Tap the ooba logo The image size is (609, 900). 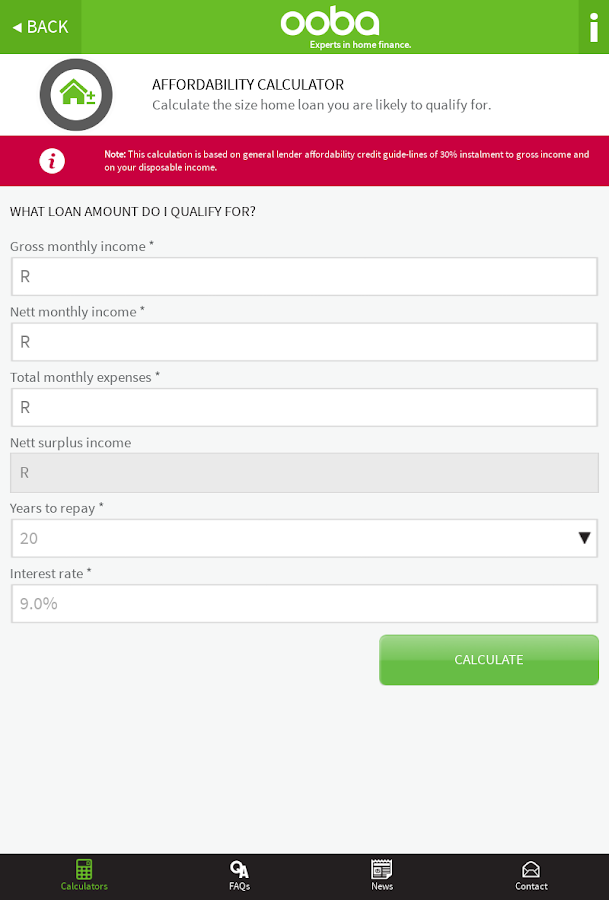[x=330, y=23]
